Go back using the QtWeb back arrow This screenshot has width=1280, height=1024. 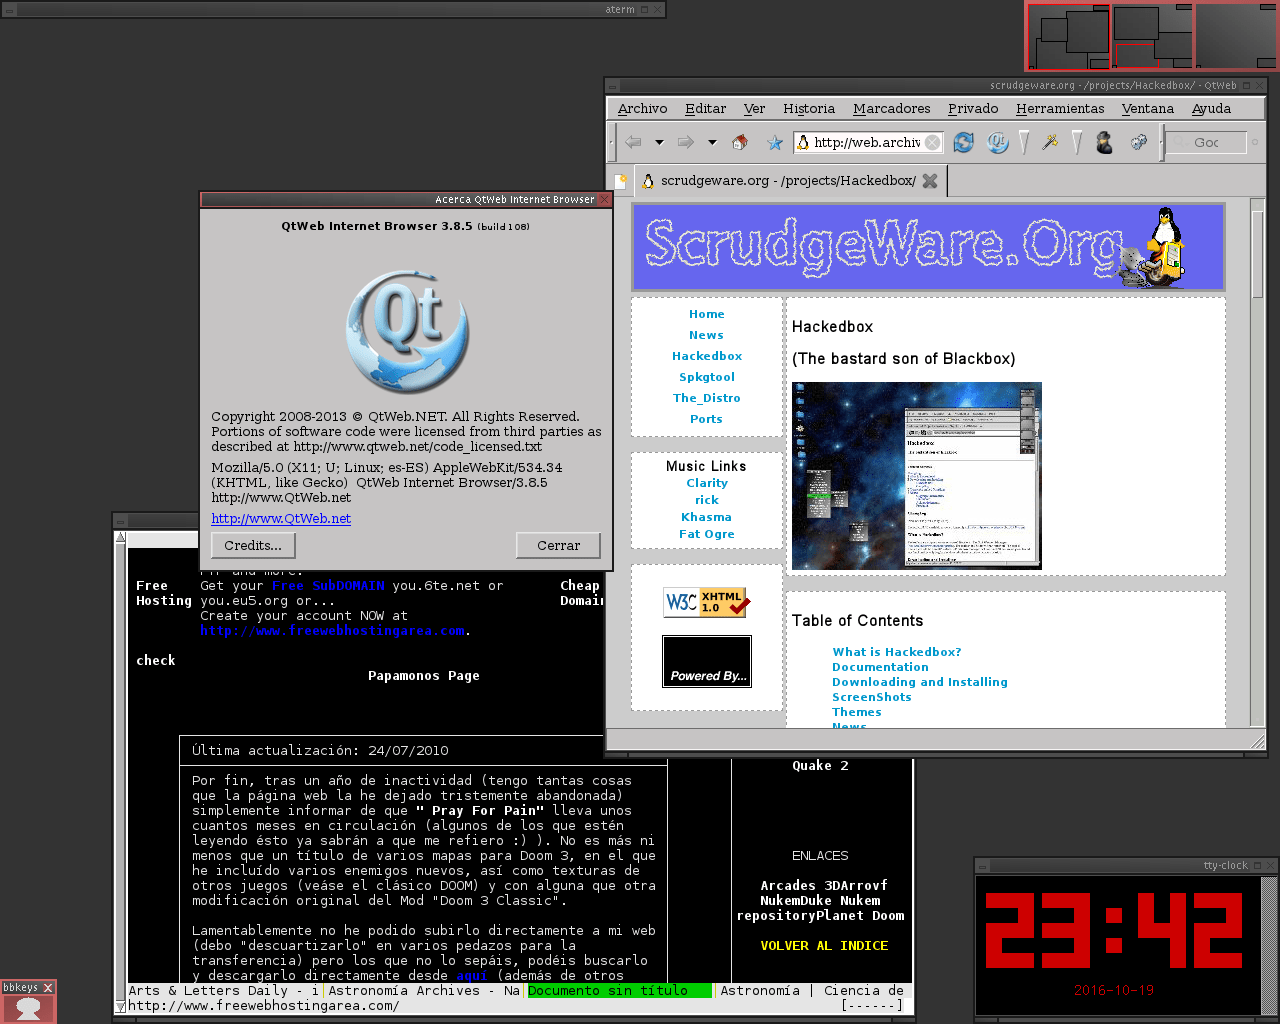633,142
